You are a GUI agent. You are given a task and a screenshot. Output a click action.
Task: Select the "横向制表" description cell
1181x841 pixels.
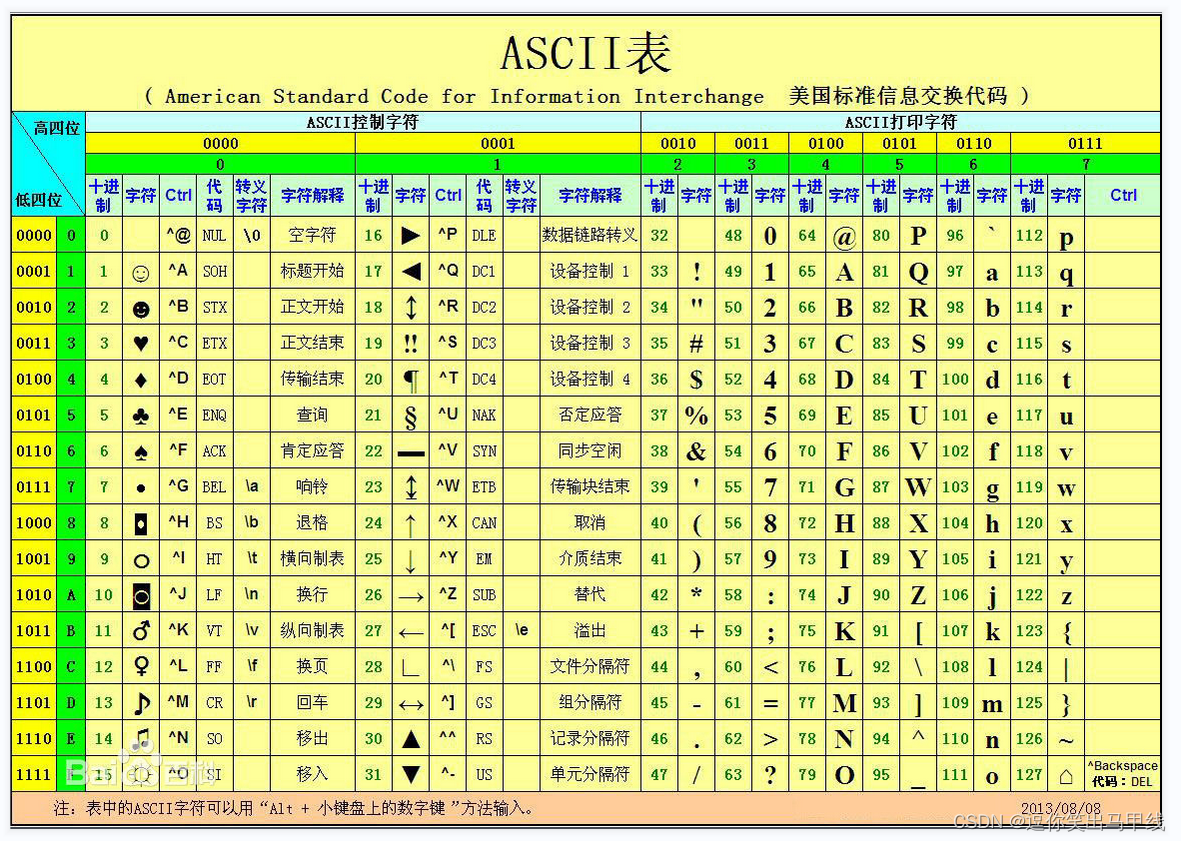tap(312, 559)
